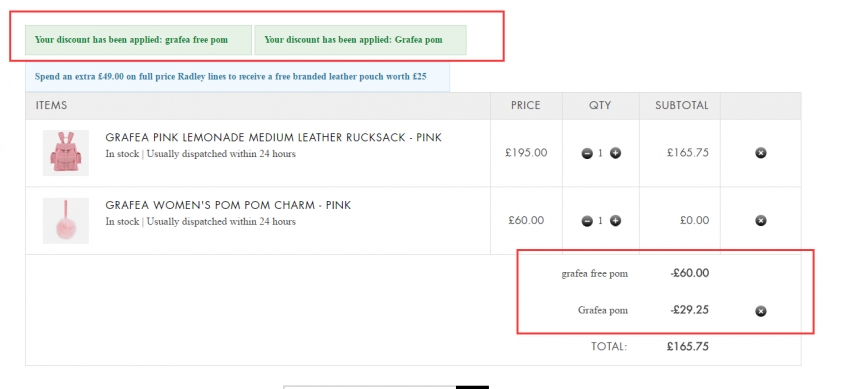Focus the text input below the basket
This screenshot has height=389, width=860.
tap(370, 387)
